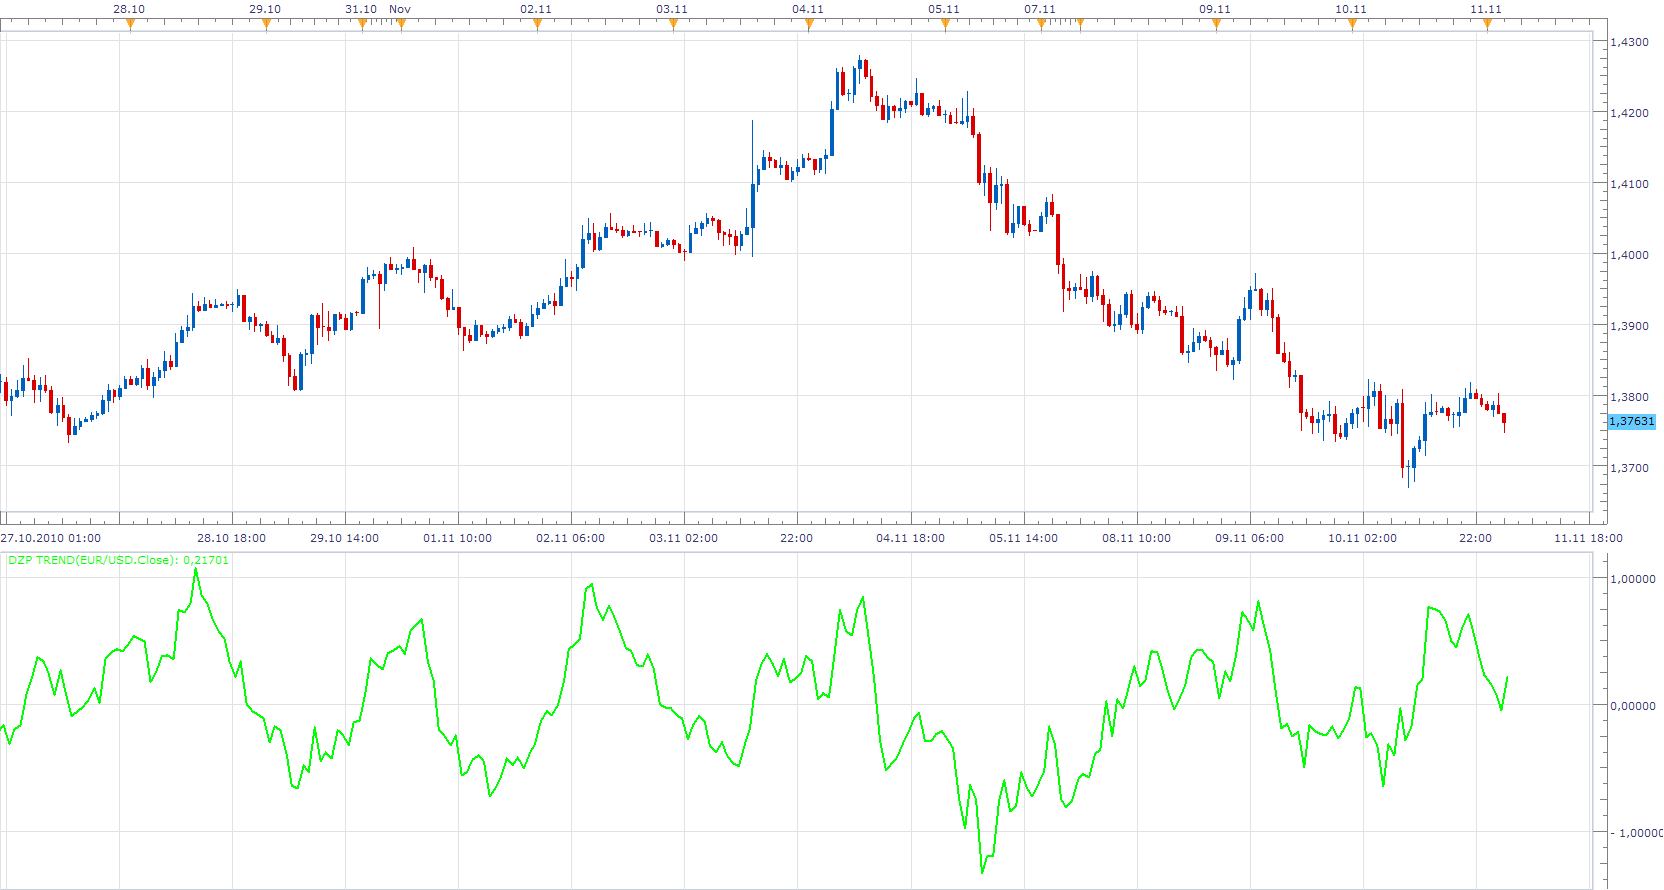Select the DZP TREND indicator label
The image size is (1664, 890).
click(118, 560)
